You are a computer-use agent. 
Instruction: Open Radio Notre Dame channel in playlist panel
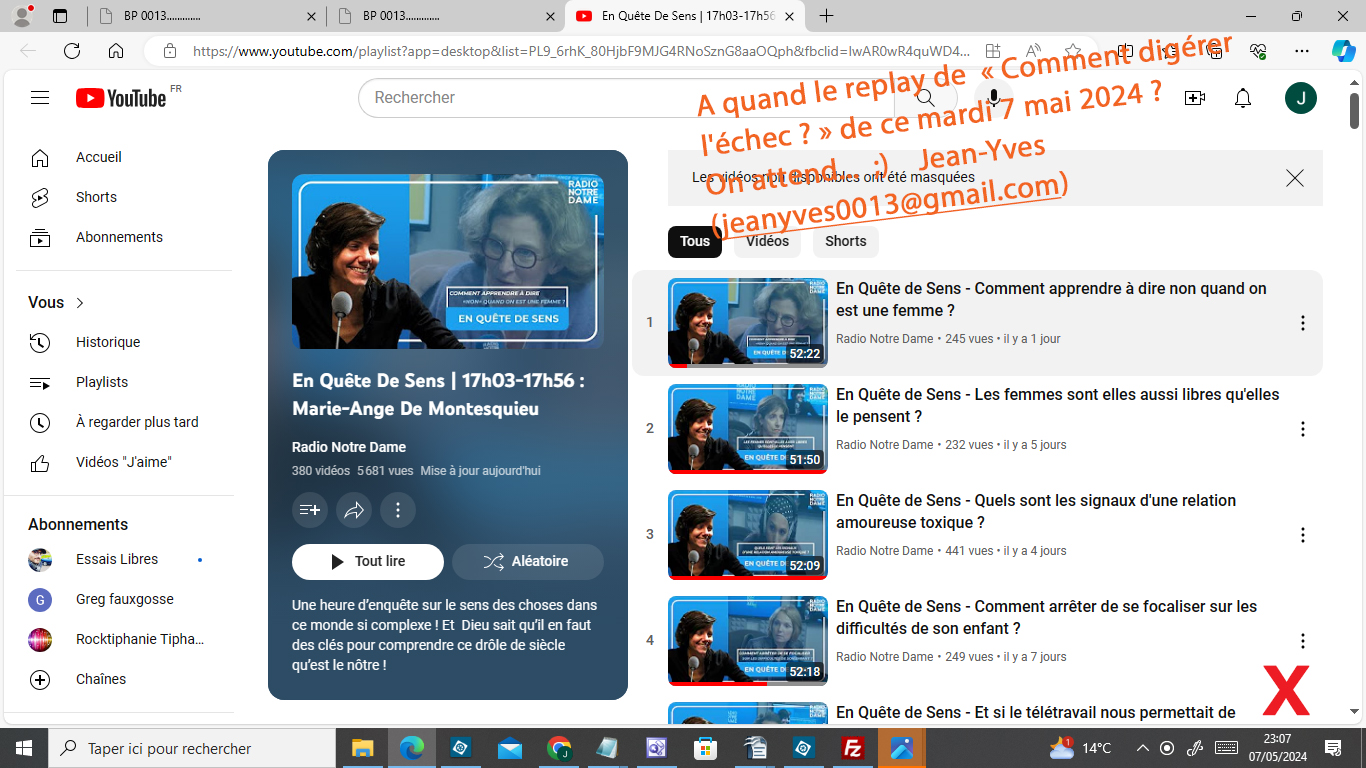pos(349,447)
